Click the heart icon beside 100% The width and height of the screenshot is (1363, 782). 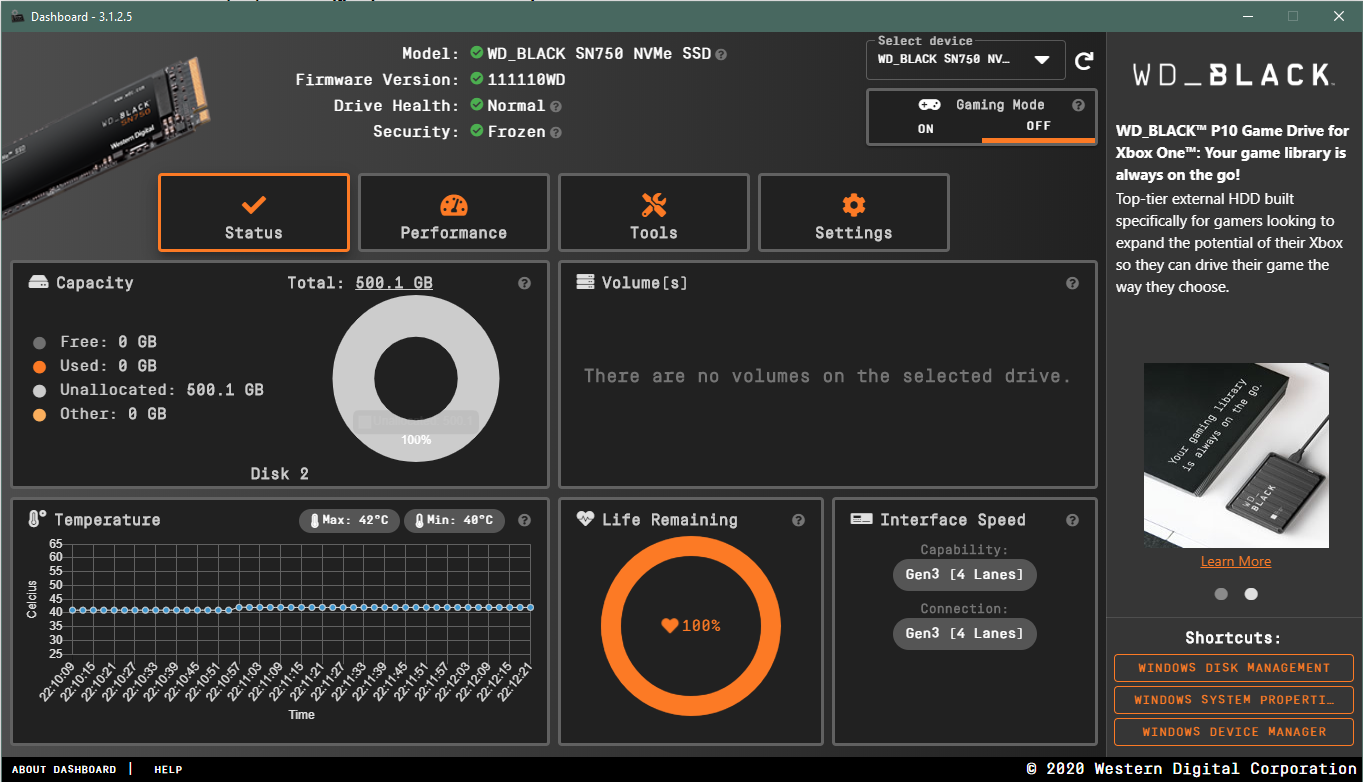point(670,626)
